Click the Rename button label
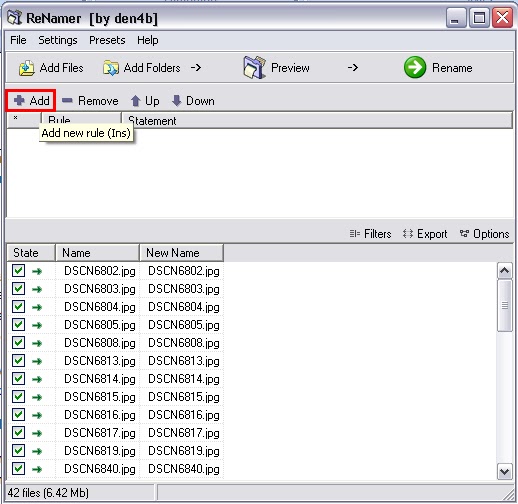This screenshot has width=518, height=504. pyautogui.click(x=452, y=68)
